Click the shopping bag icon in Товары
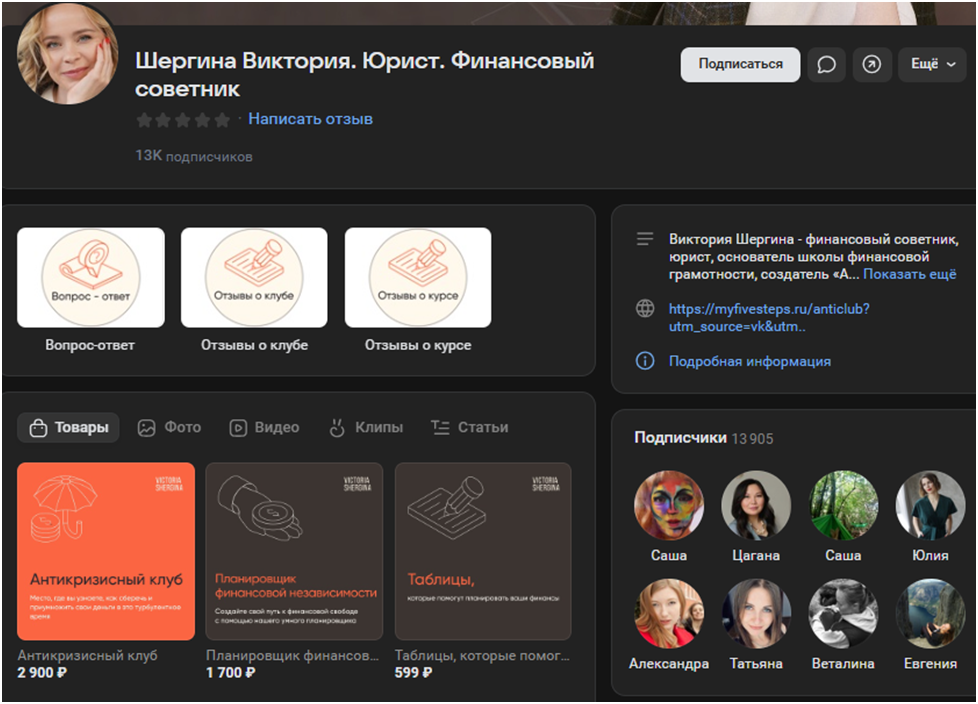This screenshot has width=978, height=704. 38,428
